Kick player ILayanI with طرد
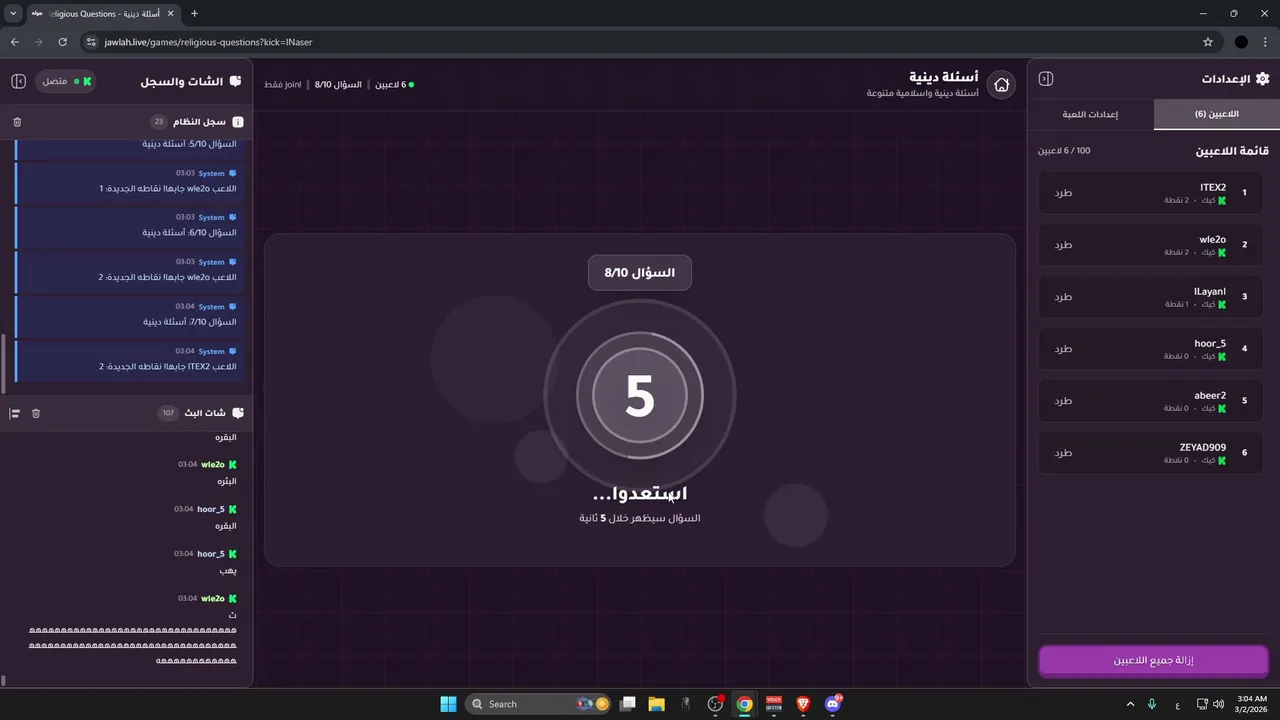Screen dimensions: 1280x720 (x=1063, y=297)
